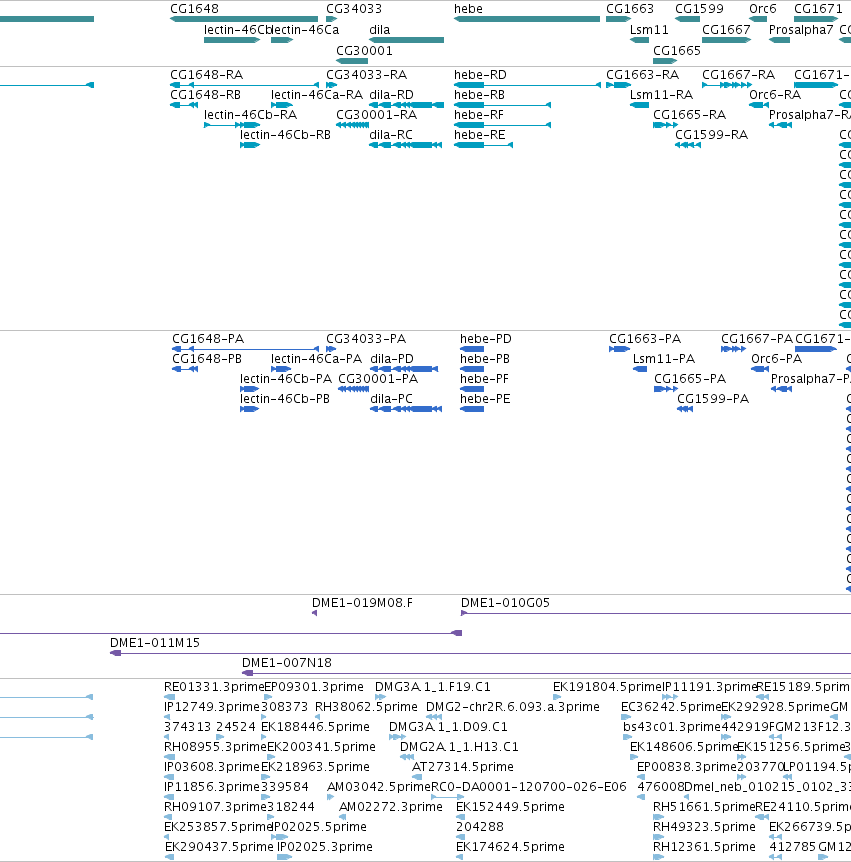Open protein CG30001-PA

378,379
